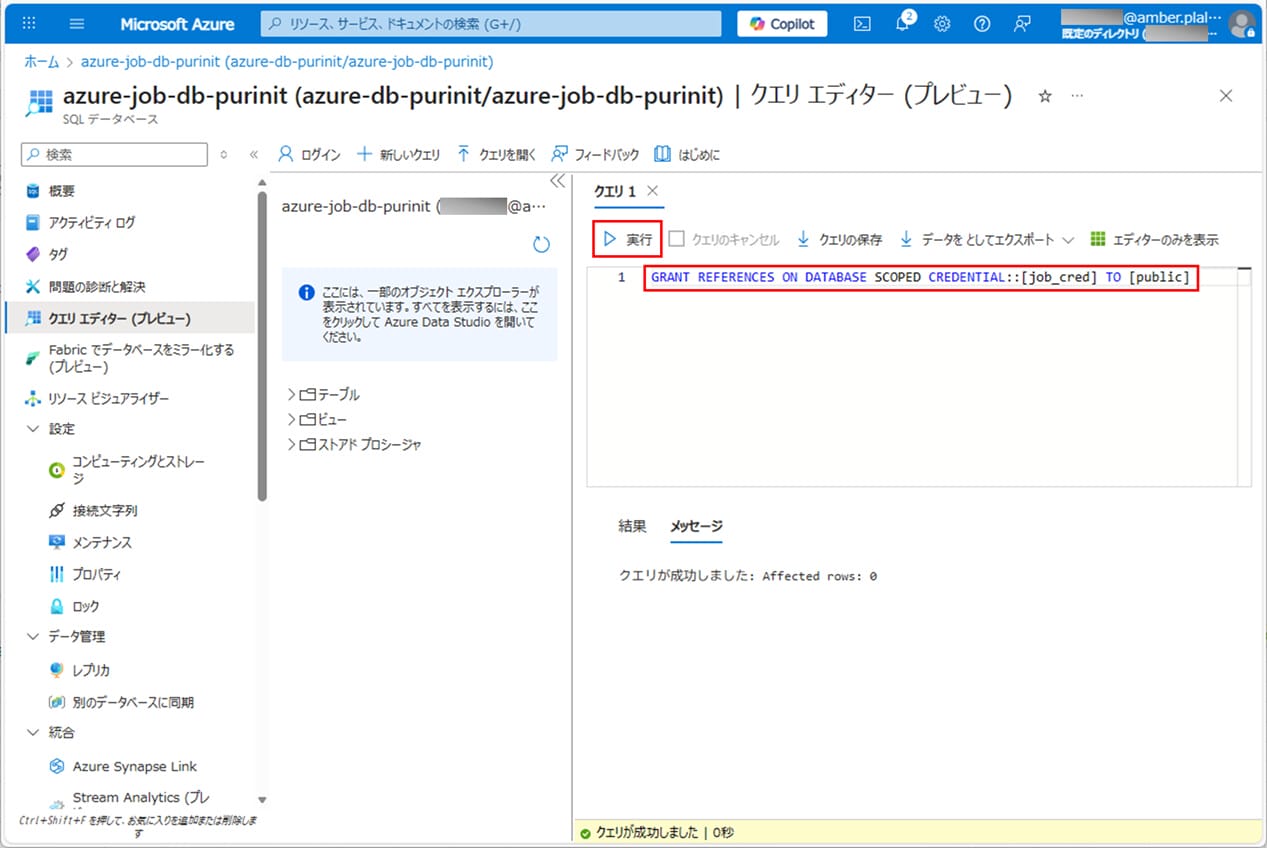Open portal settings gear icon

[x=942, y=24]
